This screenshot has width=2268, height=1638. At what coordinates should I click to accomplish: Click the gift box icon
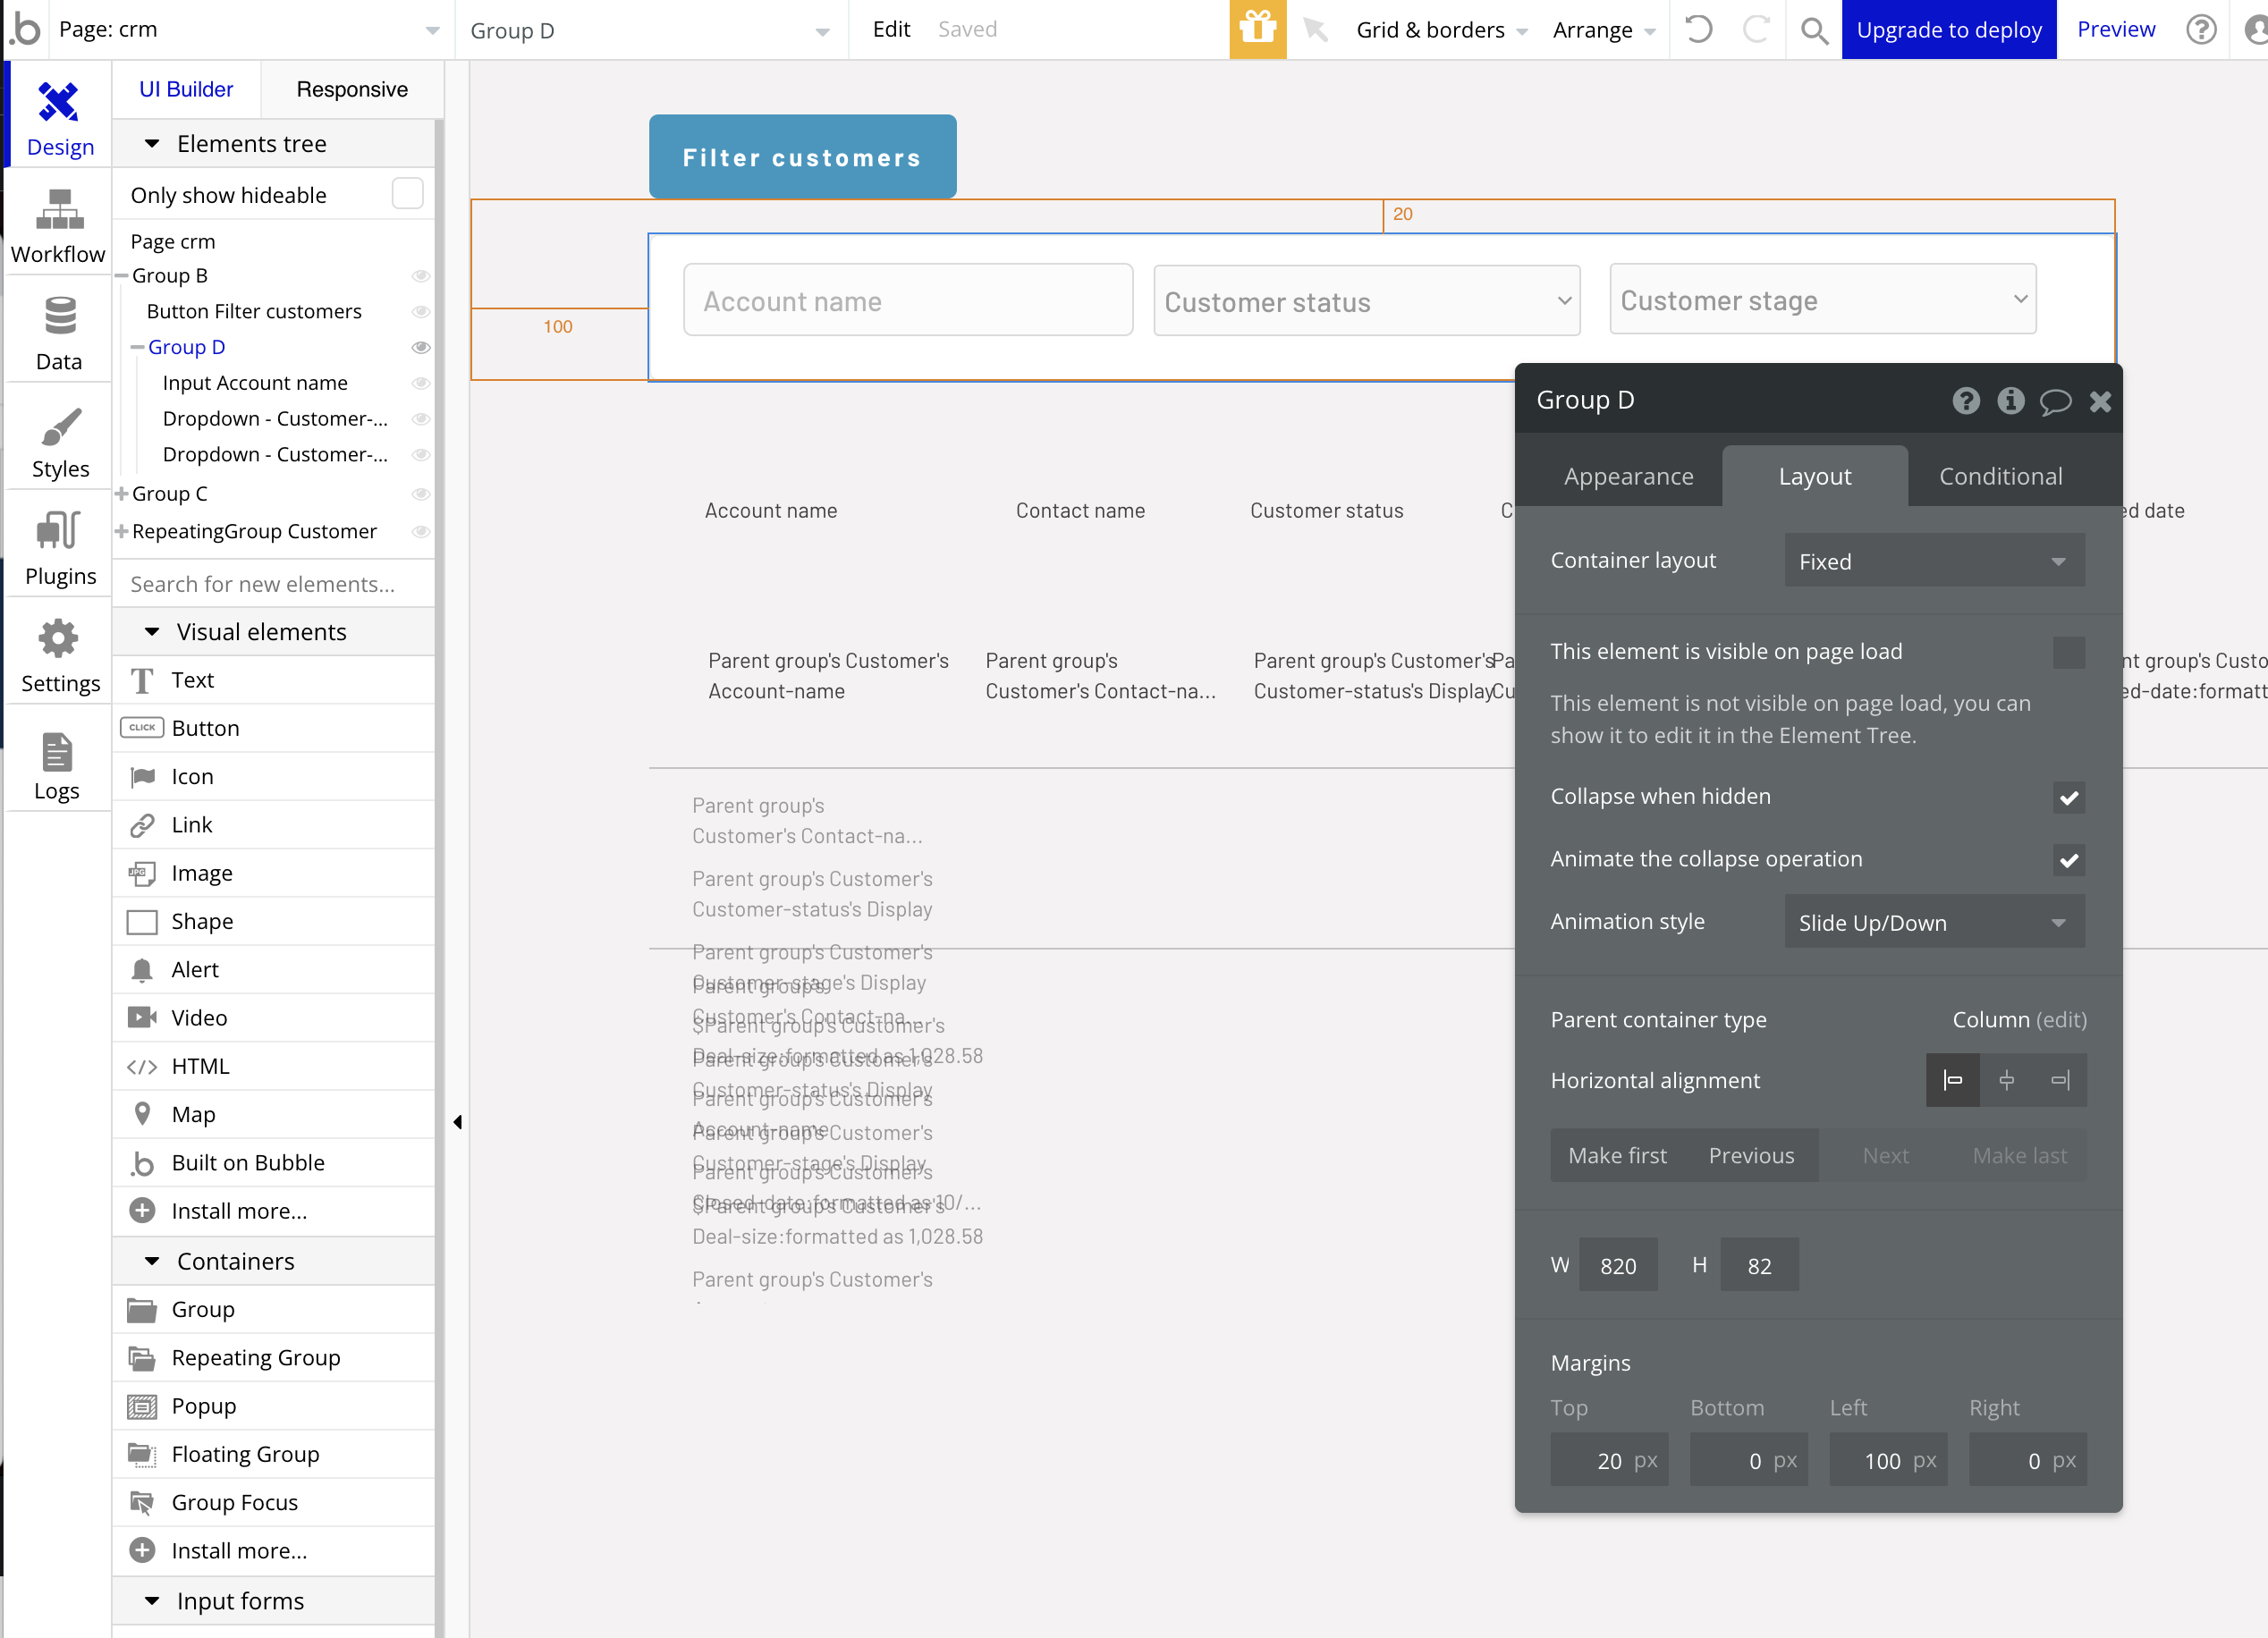1257,29
